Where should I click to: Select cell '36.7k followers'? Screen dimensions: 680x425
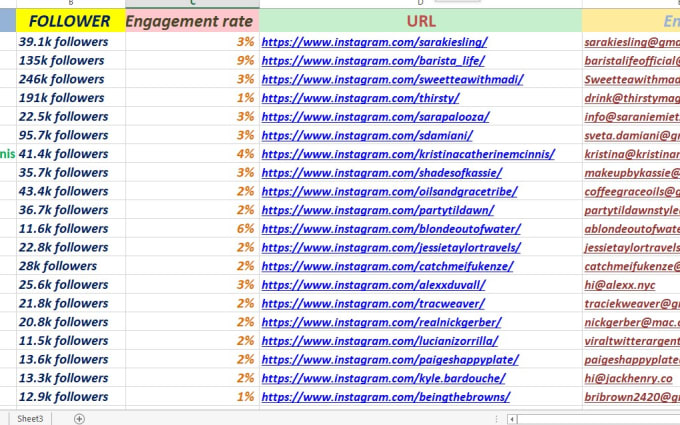click(x=71, y=209)
